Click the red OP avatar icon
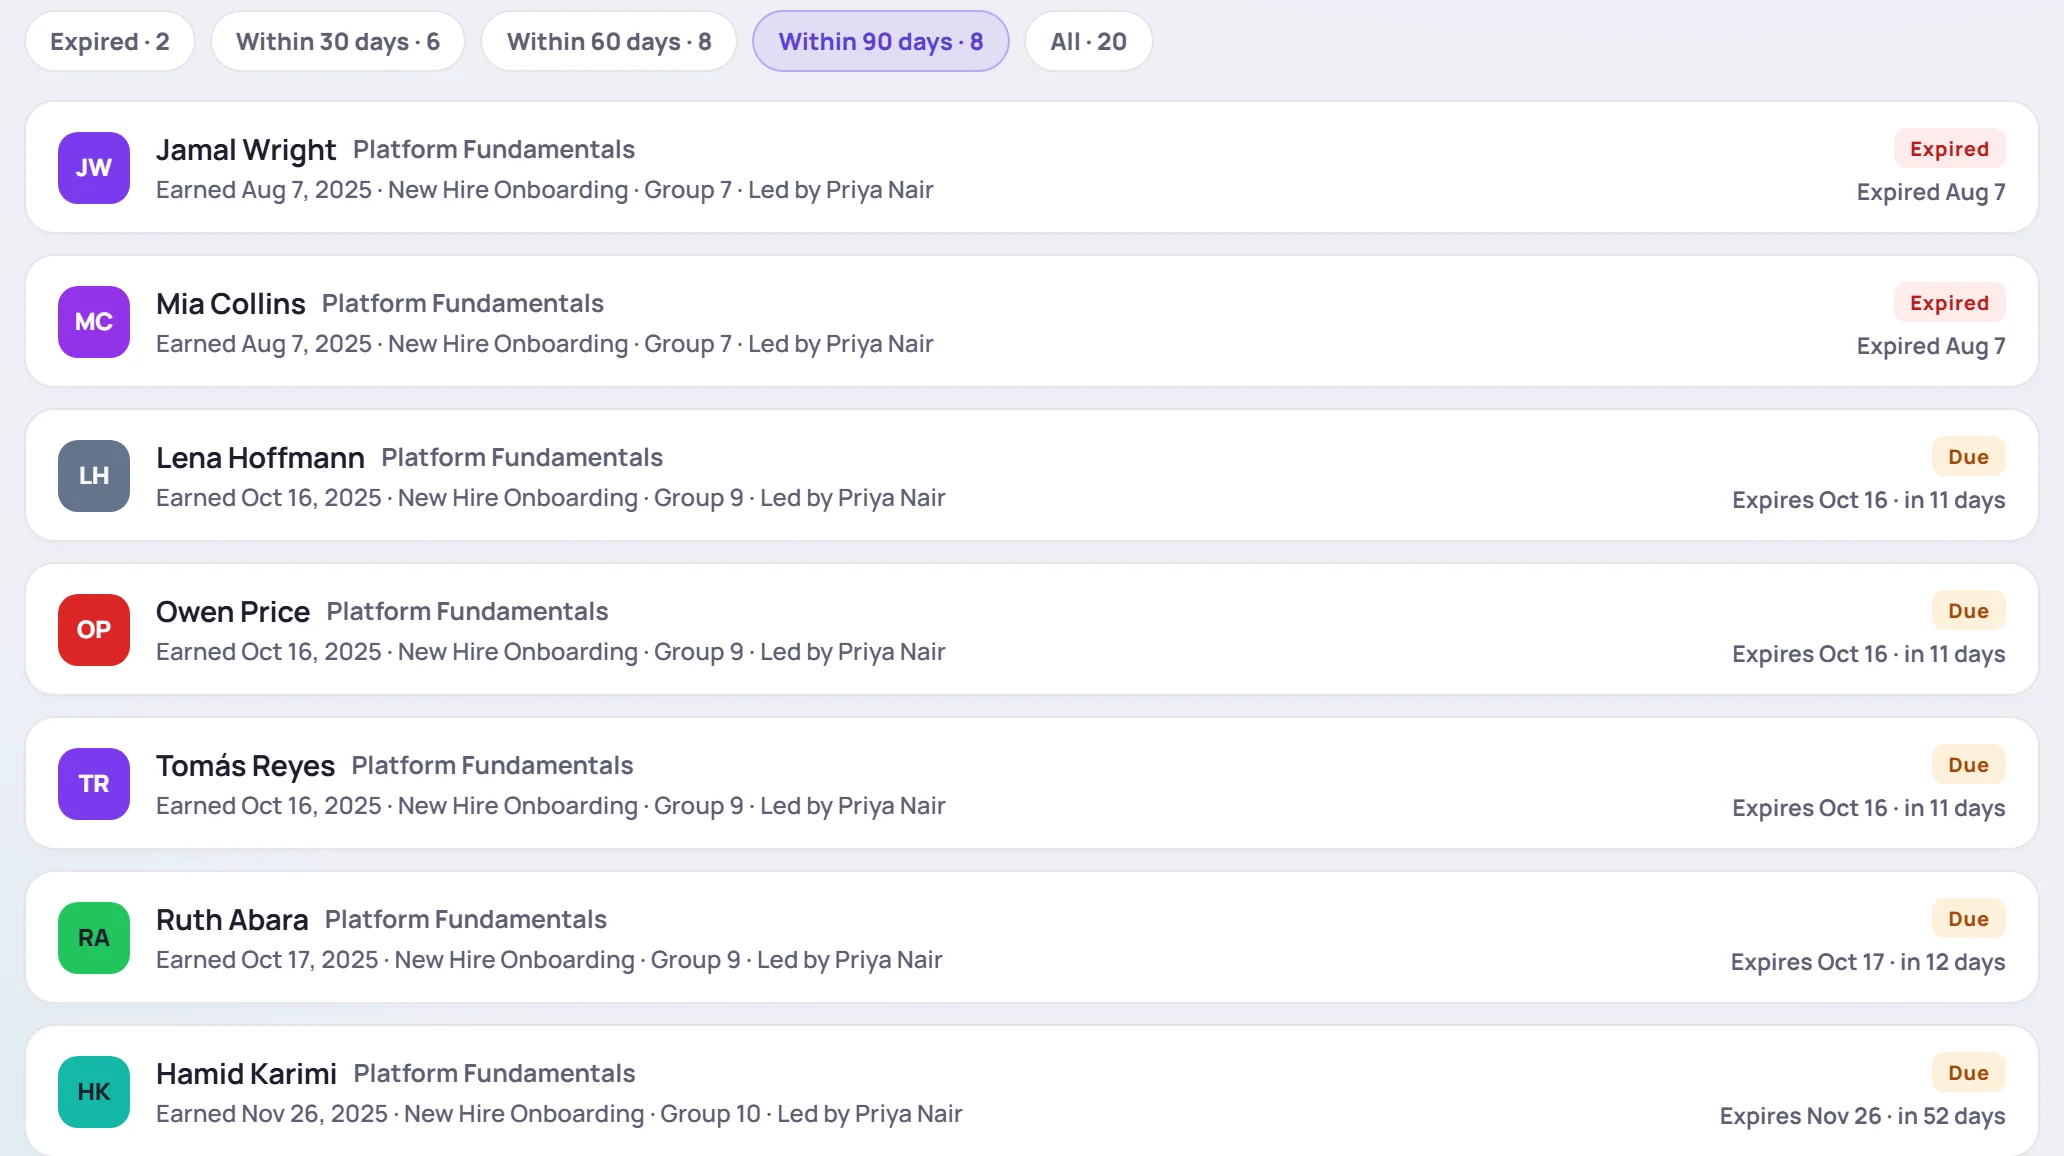The height and width of the screenshot is (1156, 2064). pos(94,630)
